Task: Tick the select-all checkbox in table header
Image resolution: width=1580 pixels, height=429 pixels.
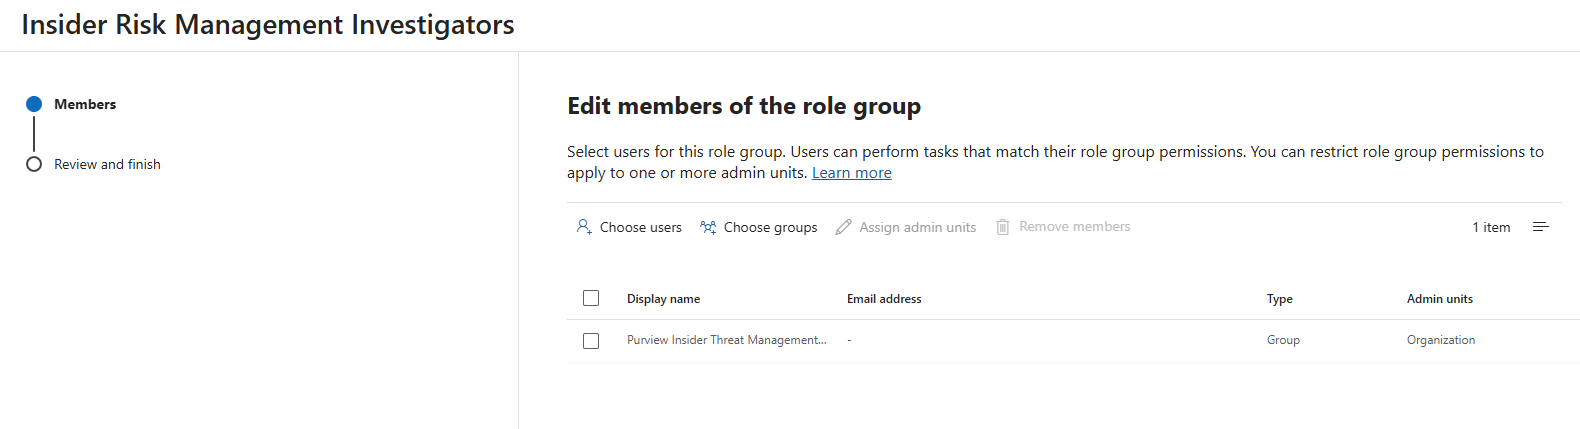Action: point(591,298)
